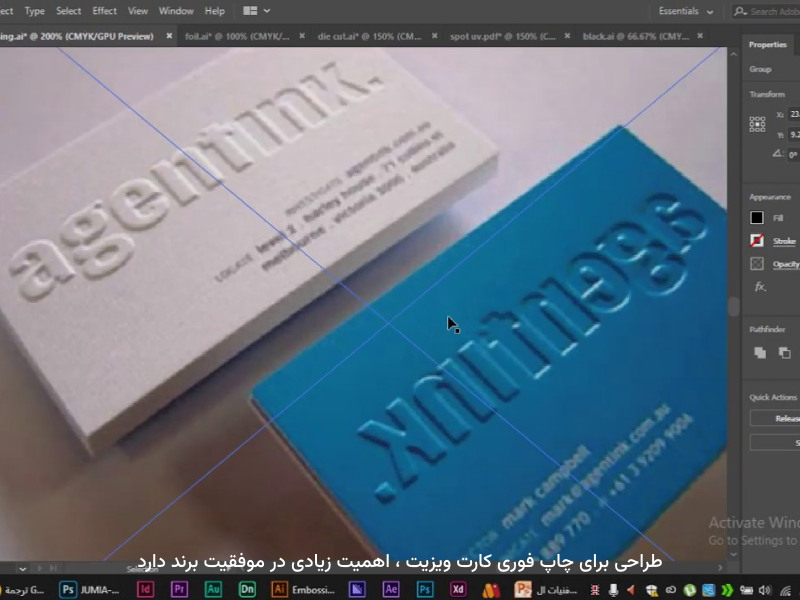Click the rotation angle field
800x600 pixels.
[794, 155]
